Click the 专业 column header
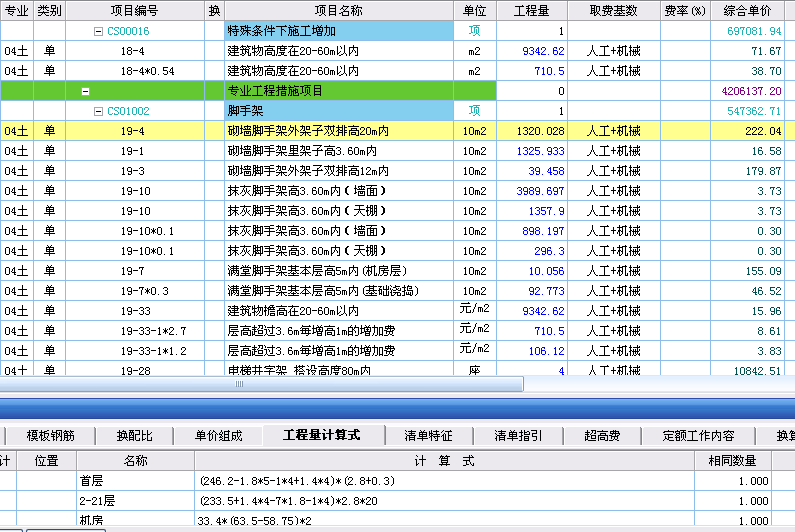The height and width of the screenshot is (532, 795). click(x=17, y=11)
